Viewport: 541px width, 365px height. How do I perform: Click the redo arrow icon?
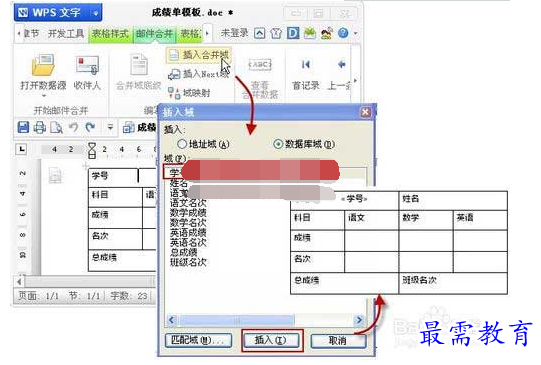click(90, 127)
